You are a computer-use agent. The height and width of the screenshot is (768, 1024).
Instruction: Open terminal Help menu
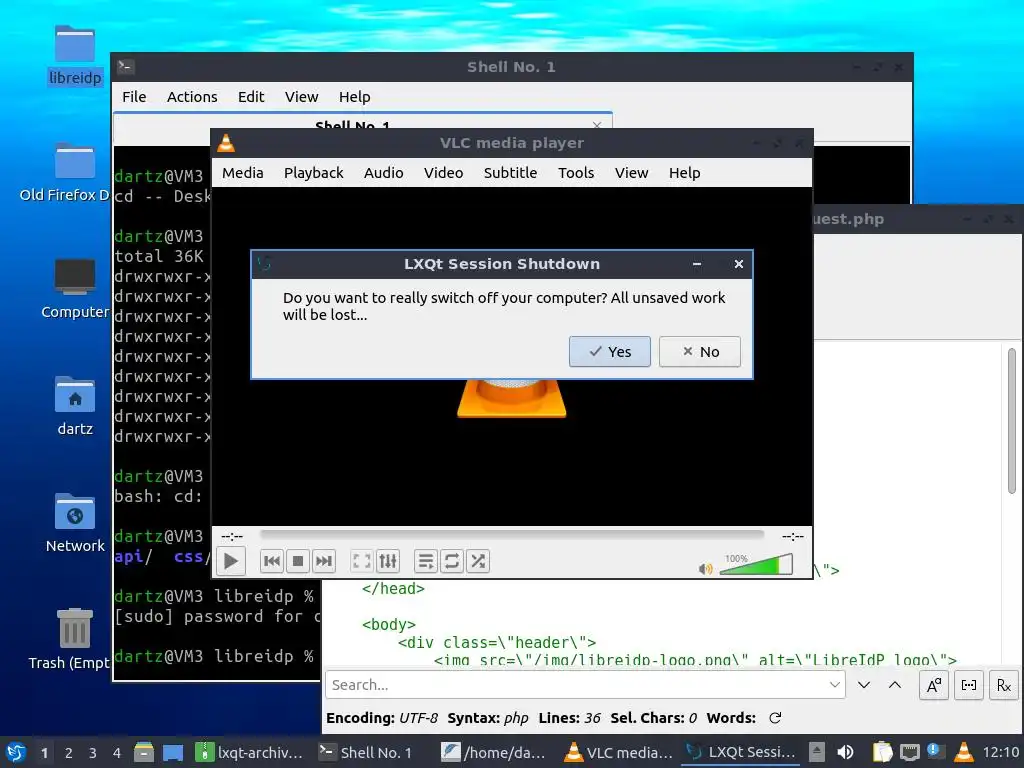(x=355, y=97)
